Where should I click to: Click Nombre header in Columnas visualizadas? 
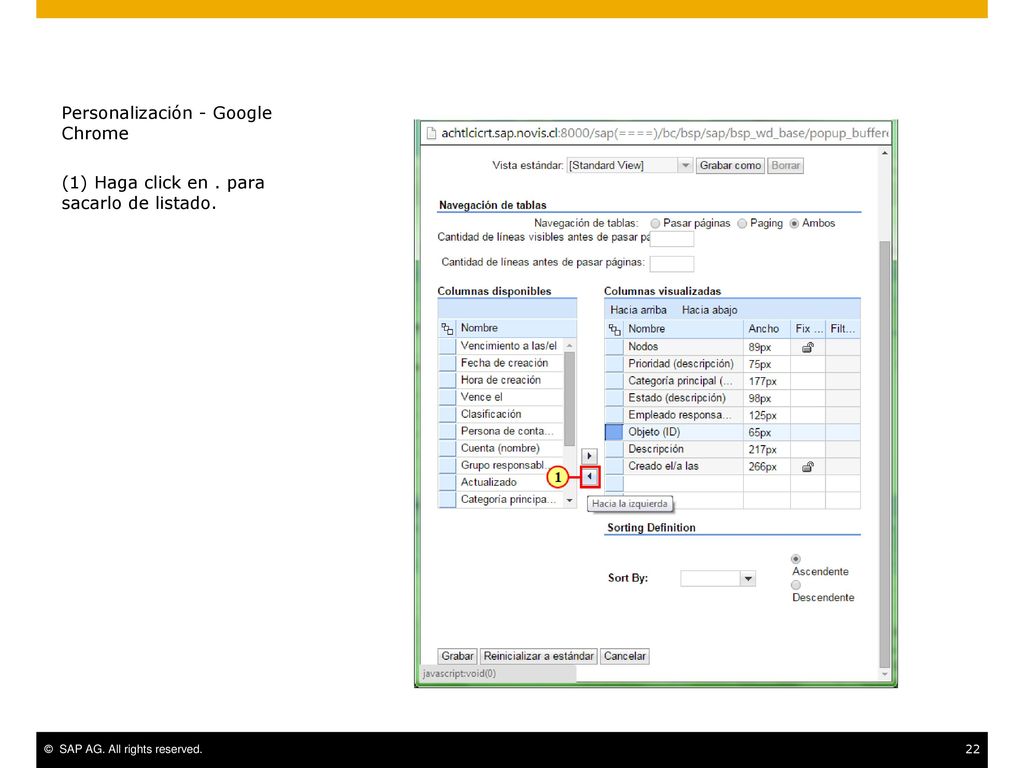[684, 329]
